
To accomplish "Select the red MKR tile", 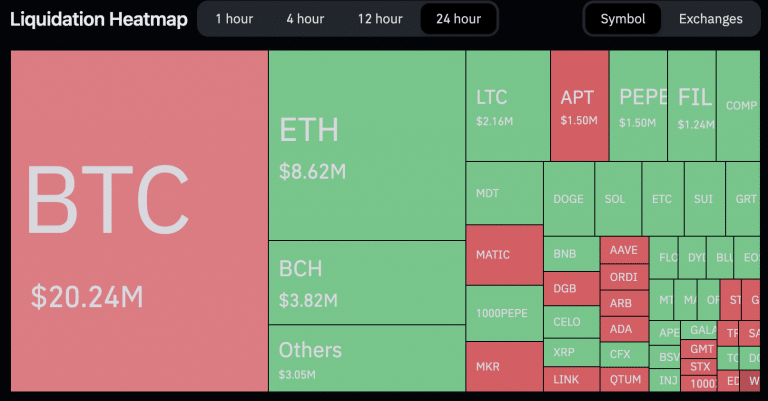I will [x=504, y=366].
